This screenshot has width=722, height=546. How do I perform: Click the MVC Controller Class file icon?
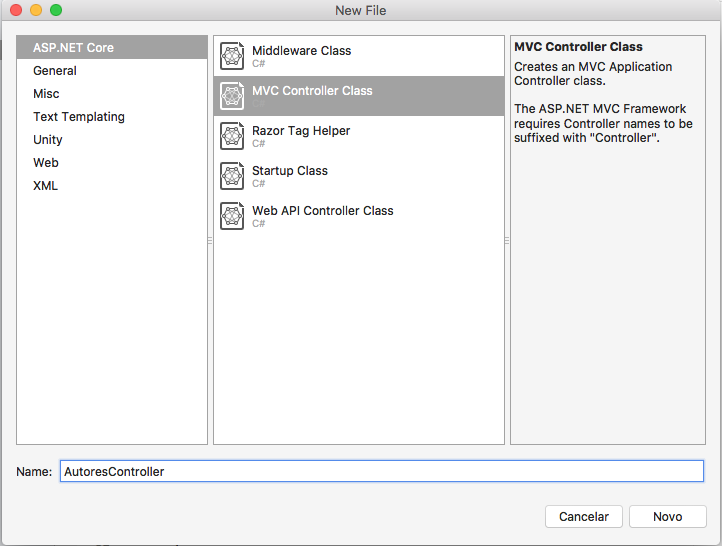[232, 96]
